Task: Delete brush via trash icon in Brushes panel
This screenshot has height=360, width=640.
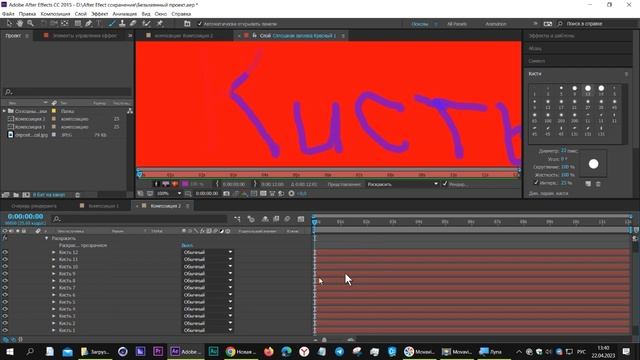Action: coord(598,184)
